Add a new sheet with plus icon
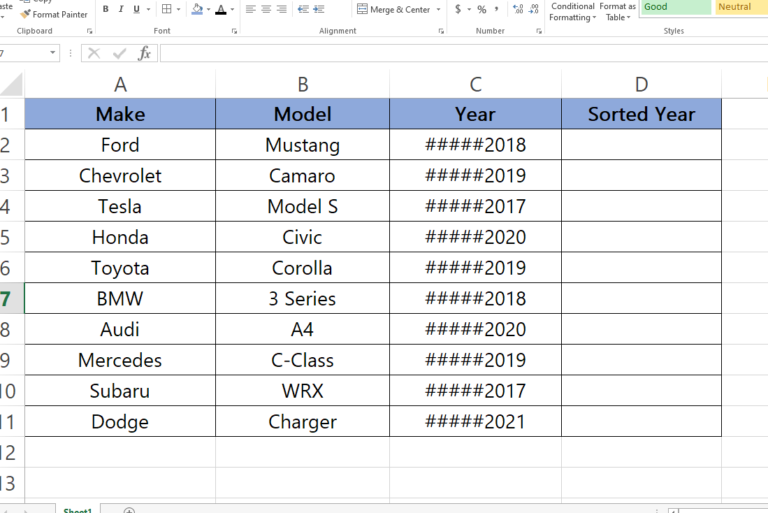768x513 pixels. coord(129,510)
